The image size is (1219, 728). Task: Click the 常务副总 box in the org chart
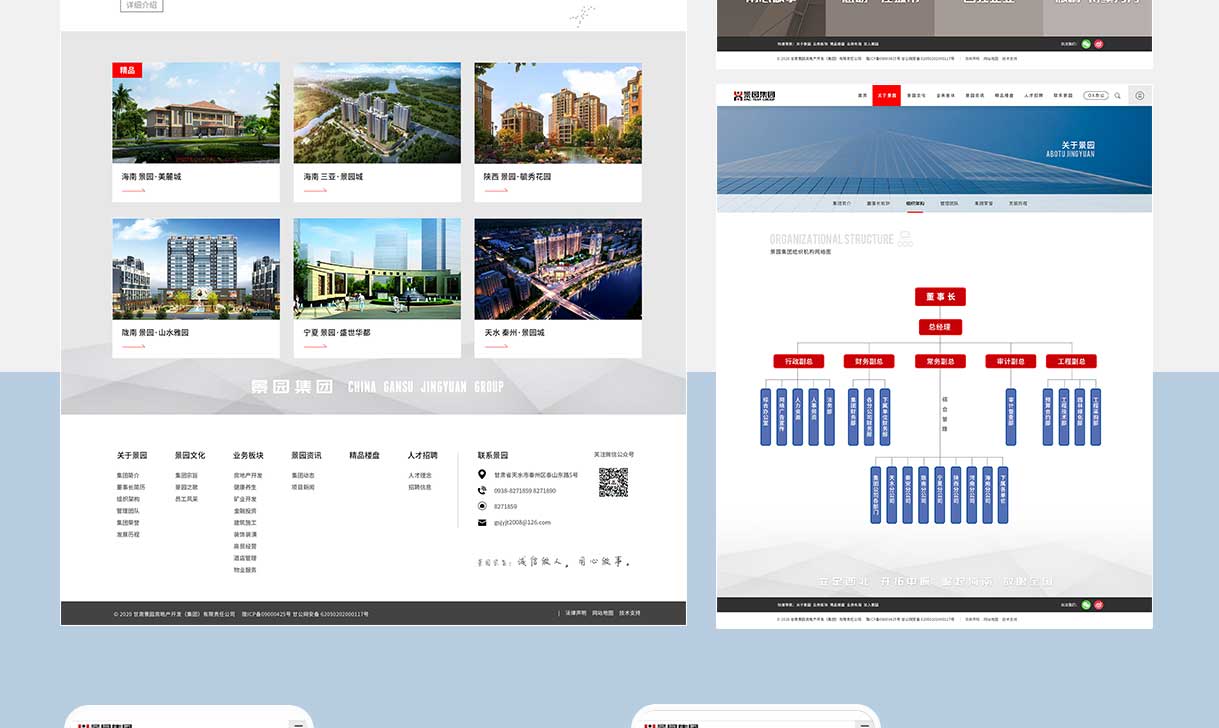click(940, 361)
